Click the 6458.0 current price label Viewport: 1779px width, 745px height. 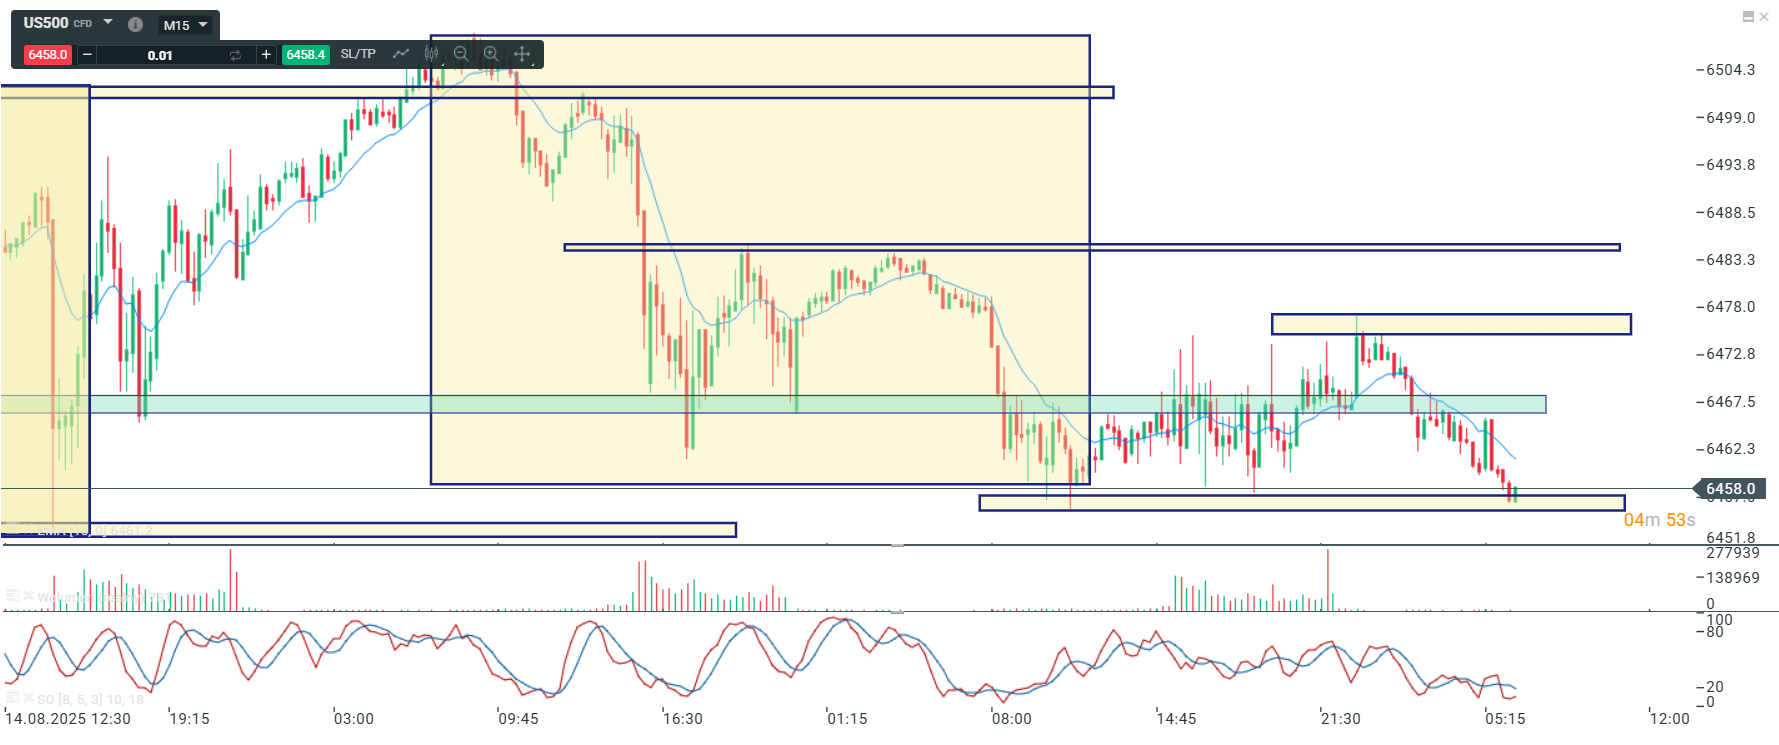(1729, 489)
